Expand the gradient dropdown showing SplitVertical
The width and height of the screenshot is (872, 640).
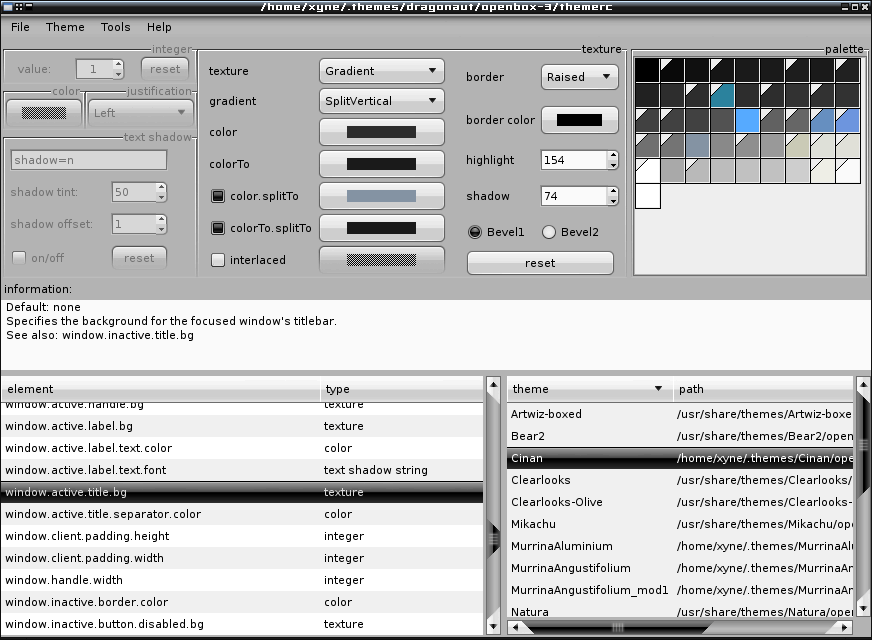pyautogui.click(x=381, y=101)
